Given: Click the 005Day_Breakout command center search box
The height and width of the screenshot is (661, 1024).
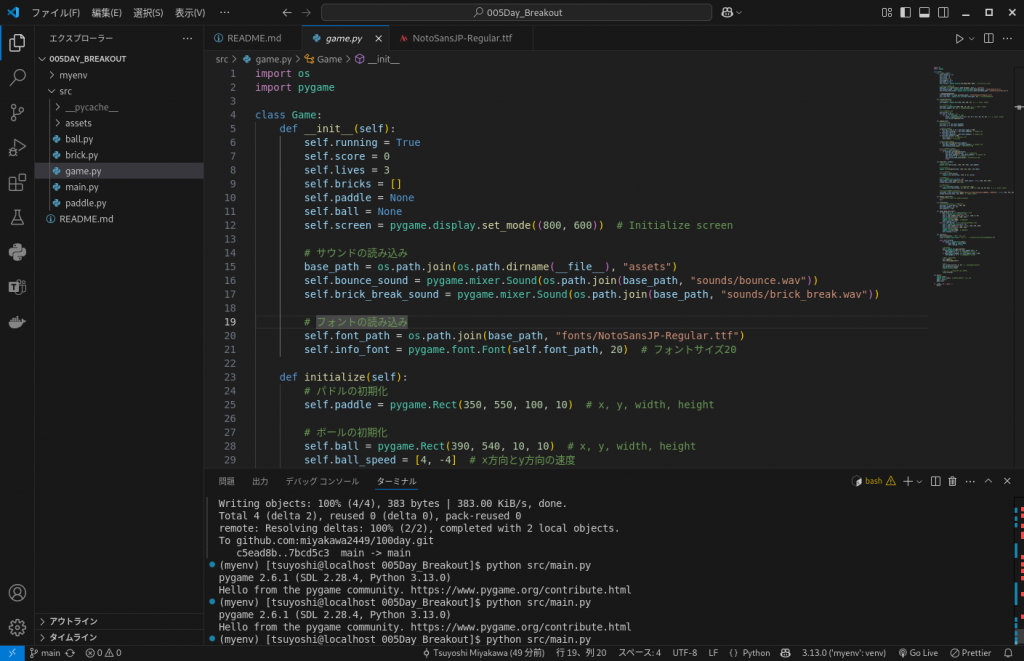Looking at the screenshot, I should coord(517,12).
